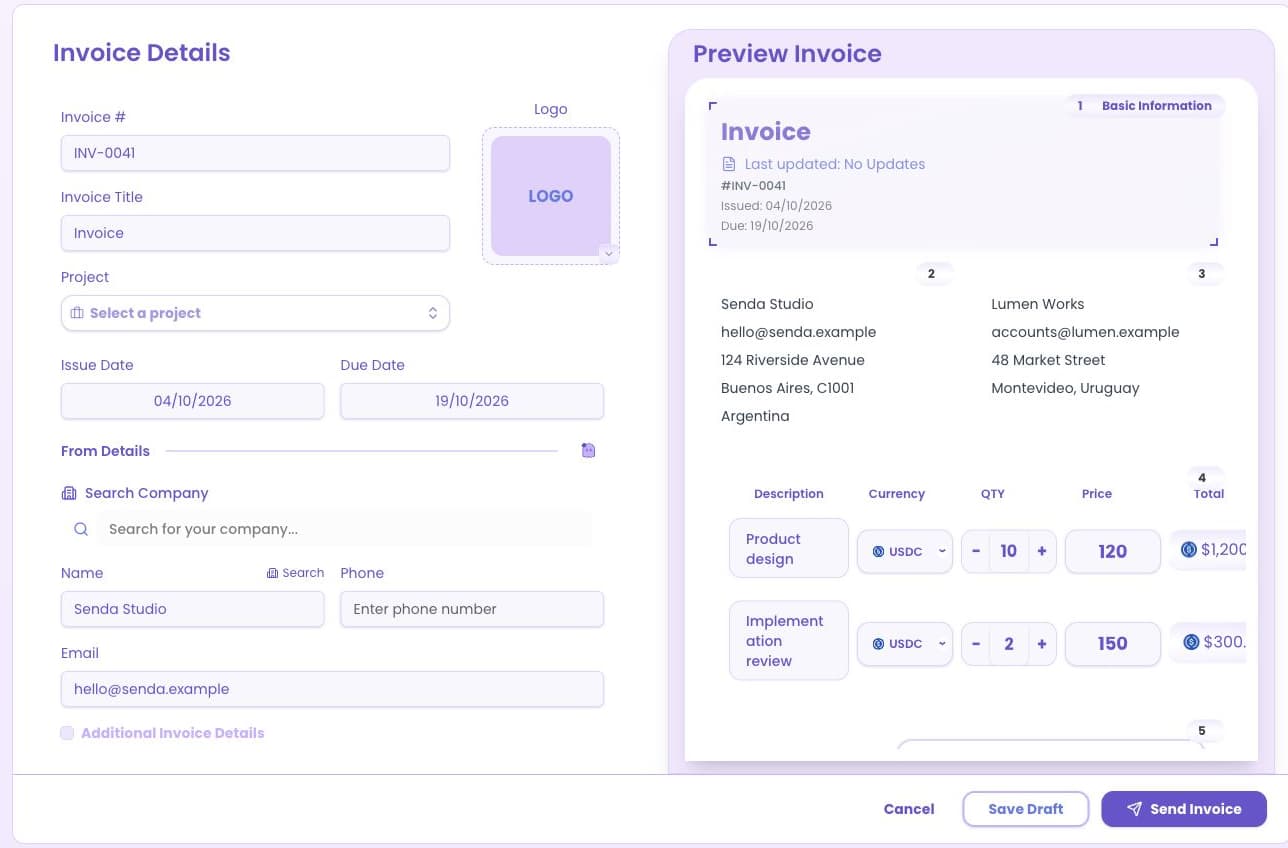
Task: Increase quantity for Product design
Action: pos(1042,551)
